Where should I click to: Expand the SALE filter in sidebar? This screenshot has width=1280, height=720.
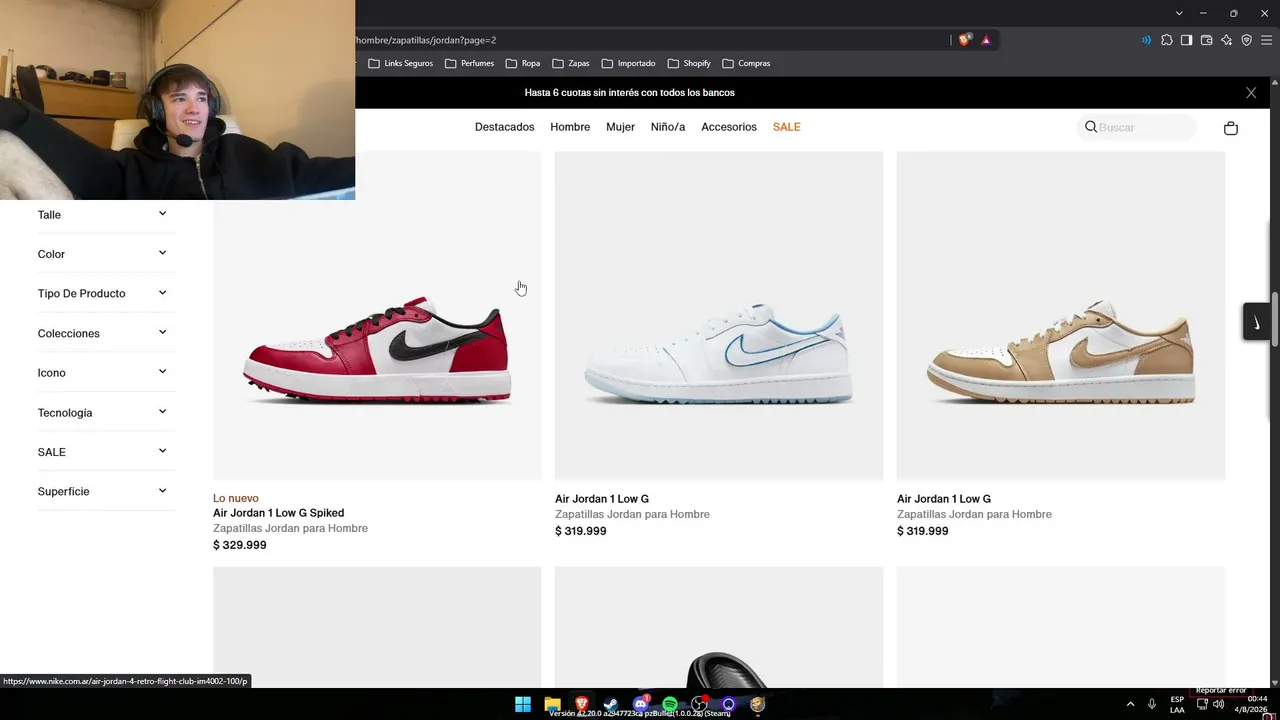pyautogui.click(x=106, y=452)
